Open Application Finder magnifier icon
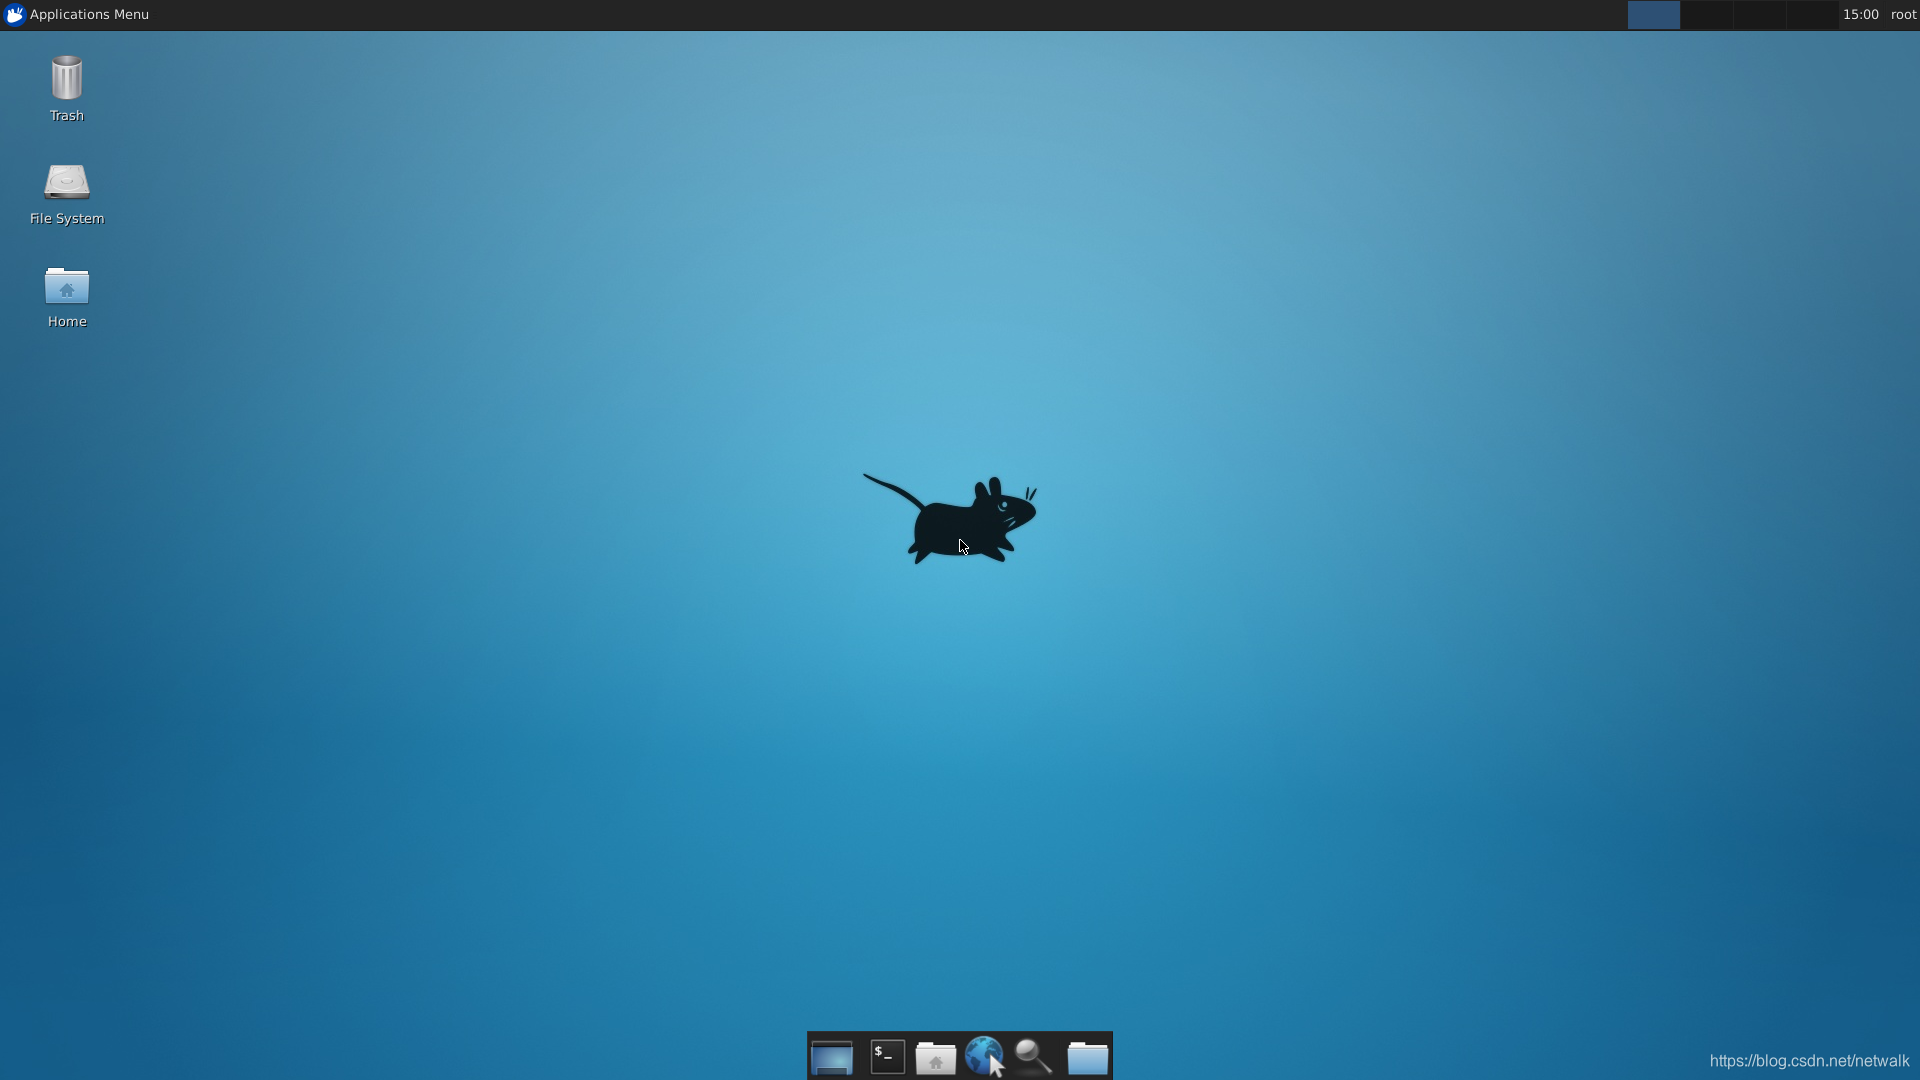Viewport: 1920px width, 1080px height. [1033, 1057]
